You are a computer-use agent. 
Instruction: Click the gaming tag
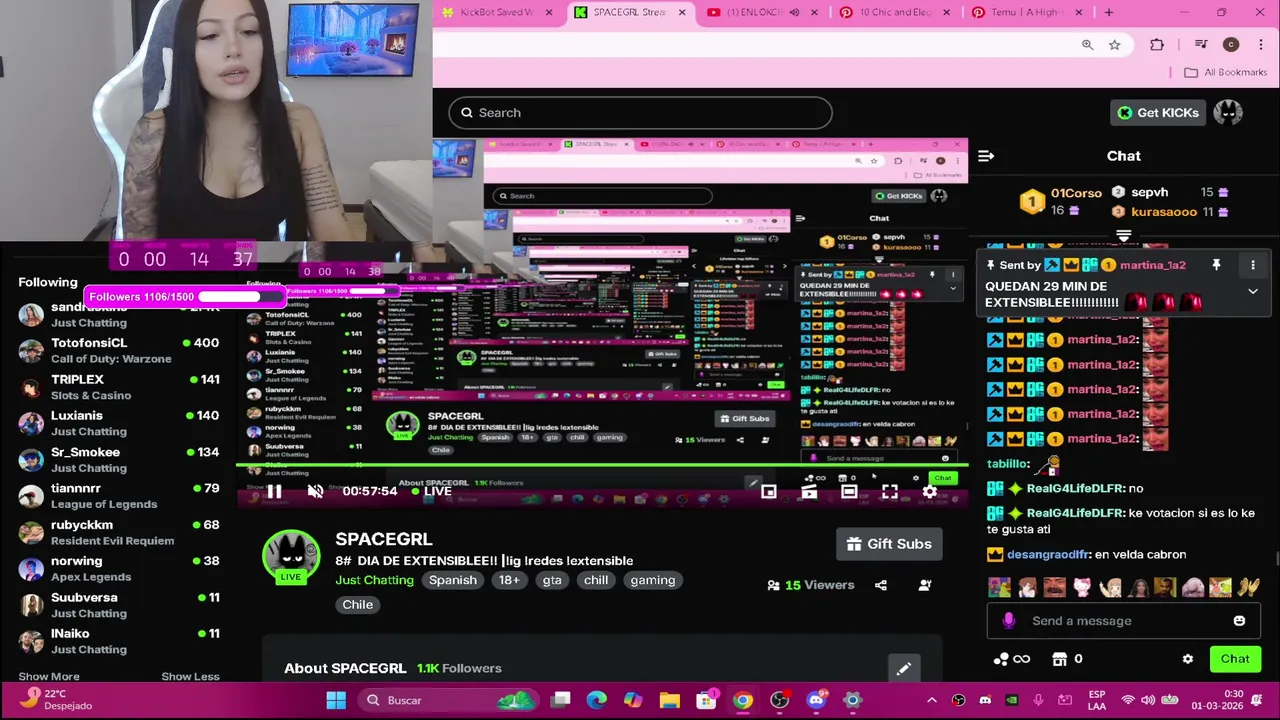[x=653, y=580]
